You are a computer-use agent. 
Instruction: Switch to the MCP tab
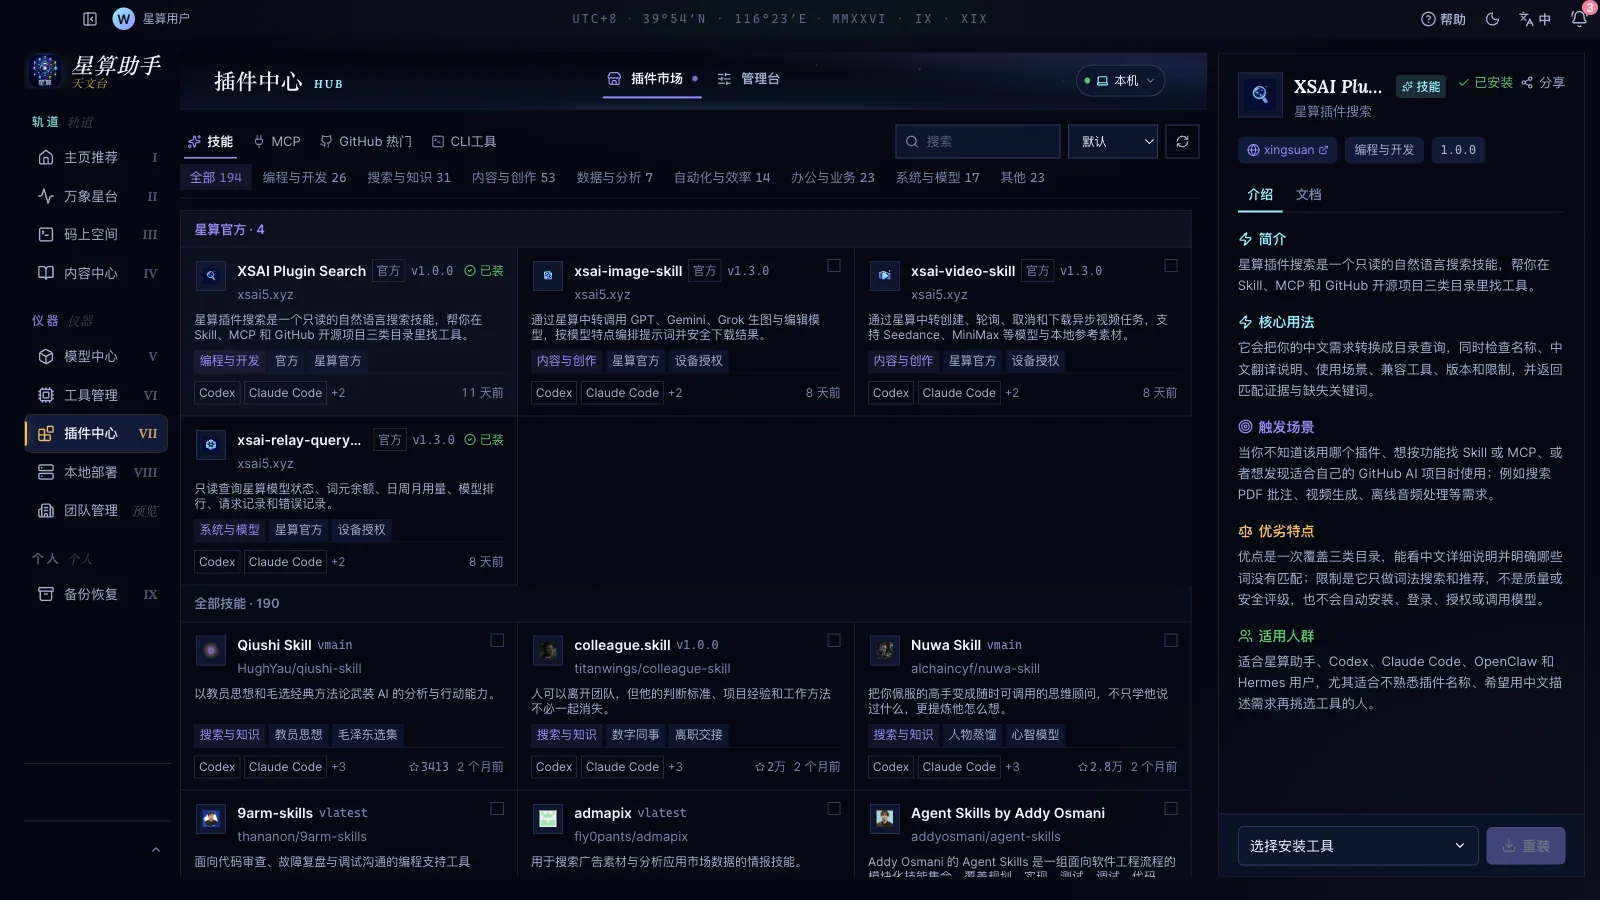[x=277, y=142]
